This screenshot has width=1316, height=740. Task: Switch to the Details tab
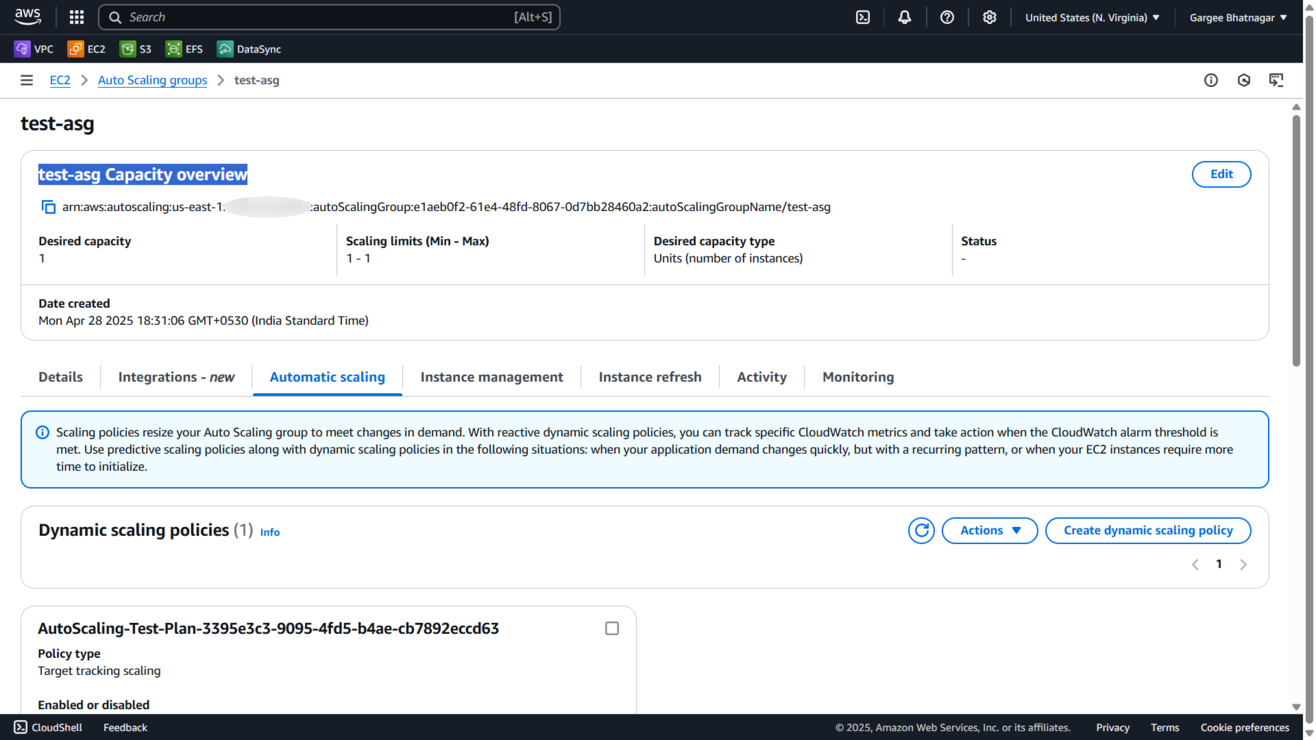61,377
